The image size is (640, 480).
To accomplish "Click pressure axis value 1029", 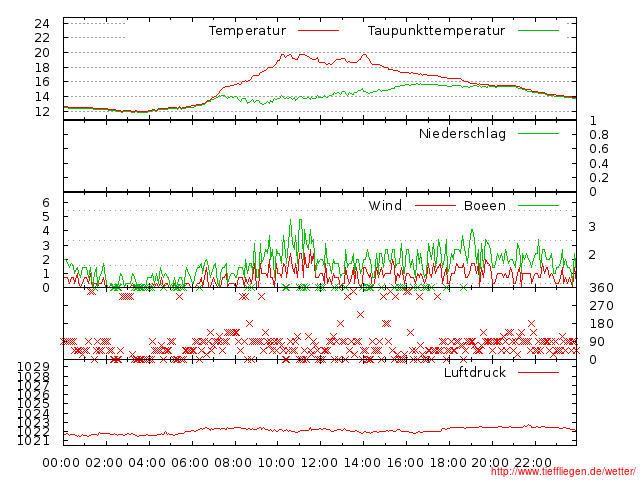I will [33, 366].
